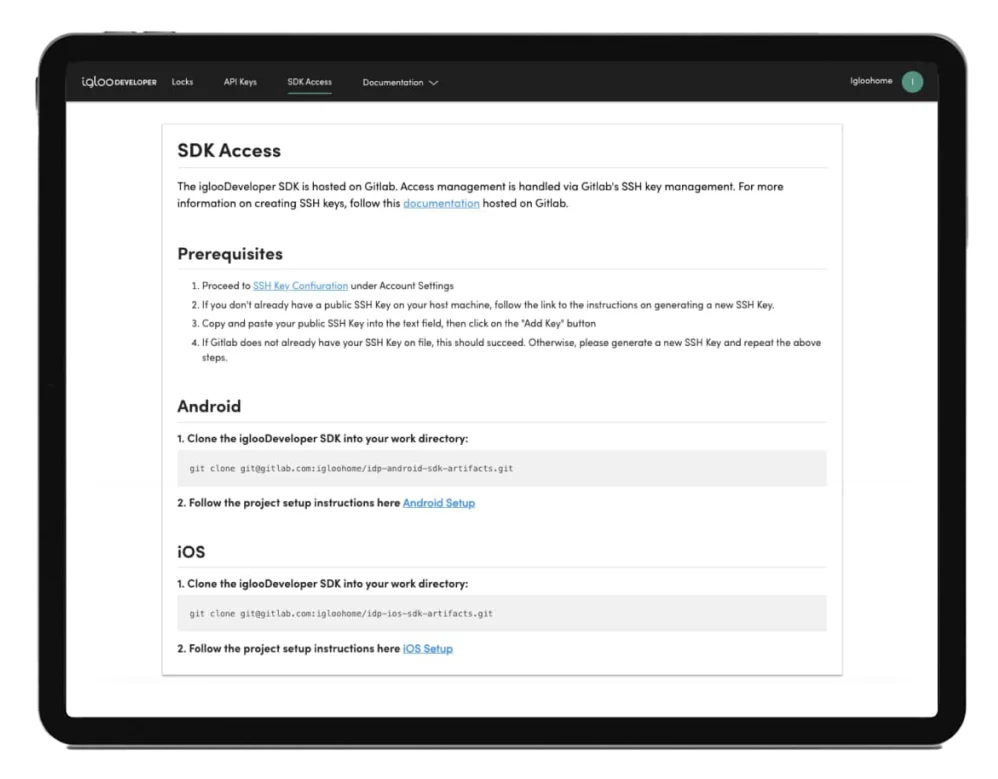
Task: Go to the API Keys tab
Action: click(x=240, y=81)
